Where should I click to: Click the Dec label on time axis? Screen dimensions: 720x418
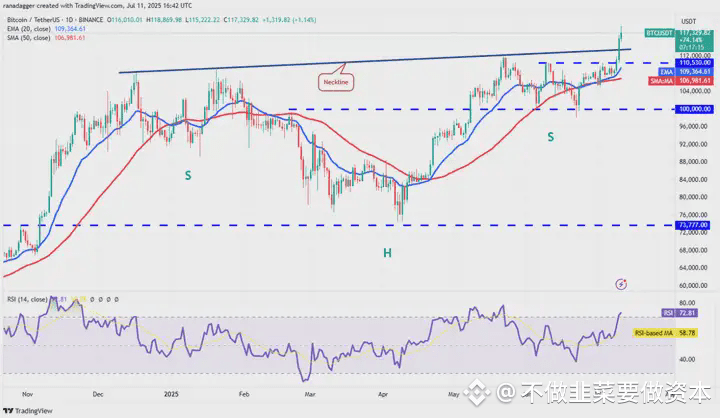[98, 394]
